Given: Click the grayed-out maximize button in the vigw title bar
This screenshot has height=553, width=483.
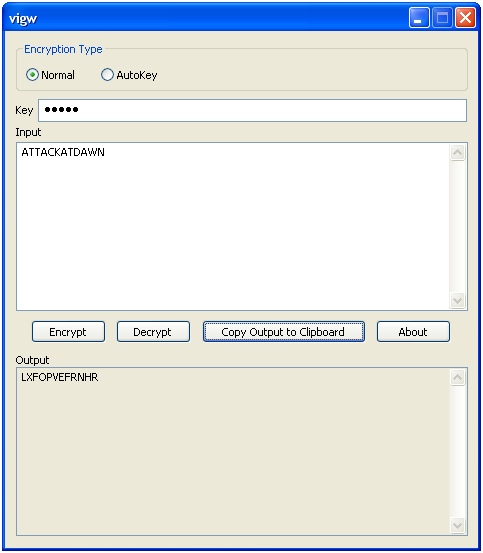Looking at the screenshot, I should click(442, 18).
